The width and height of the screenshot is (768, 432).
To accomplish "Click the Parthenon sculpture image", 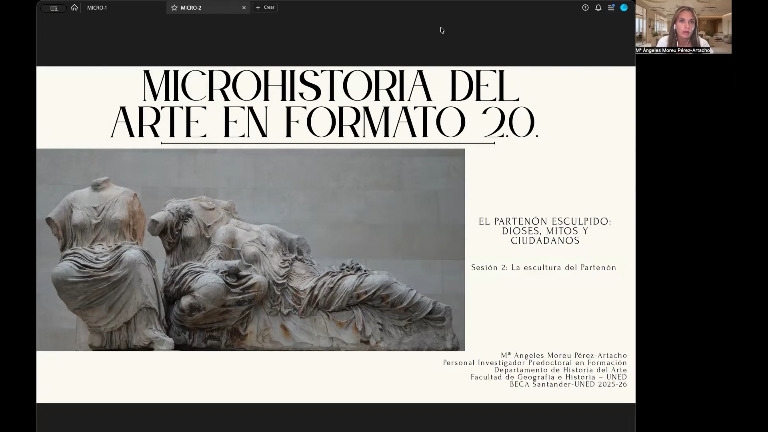I will click(250, 250).
